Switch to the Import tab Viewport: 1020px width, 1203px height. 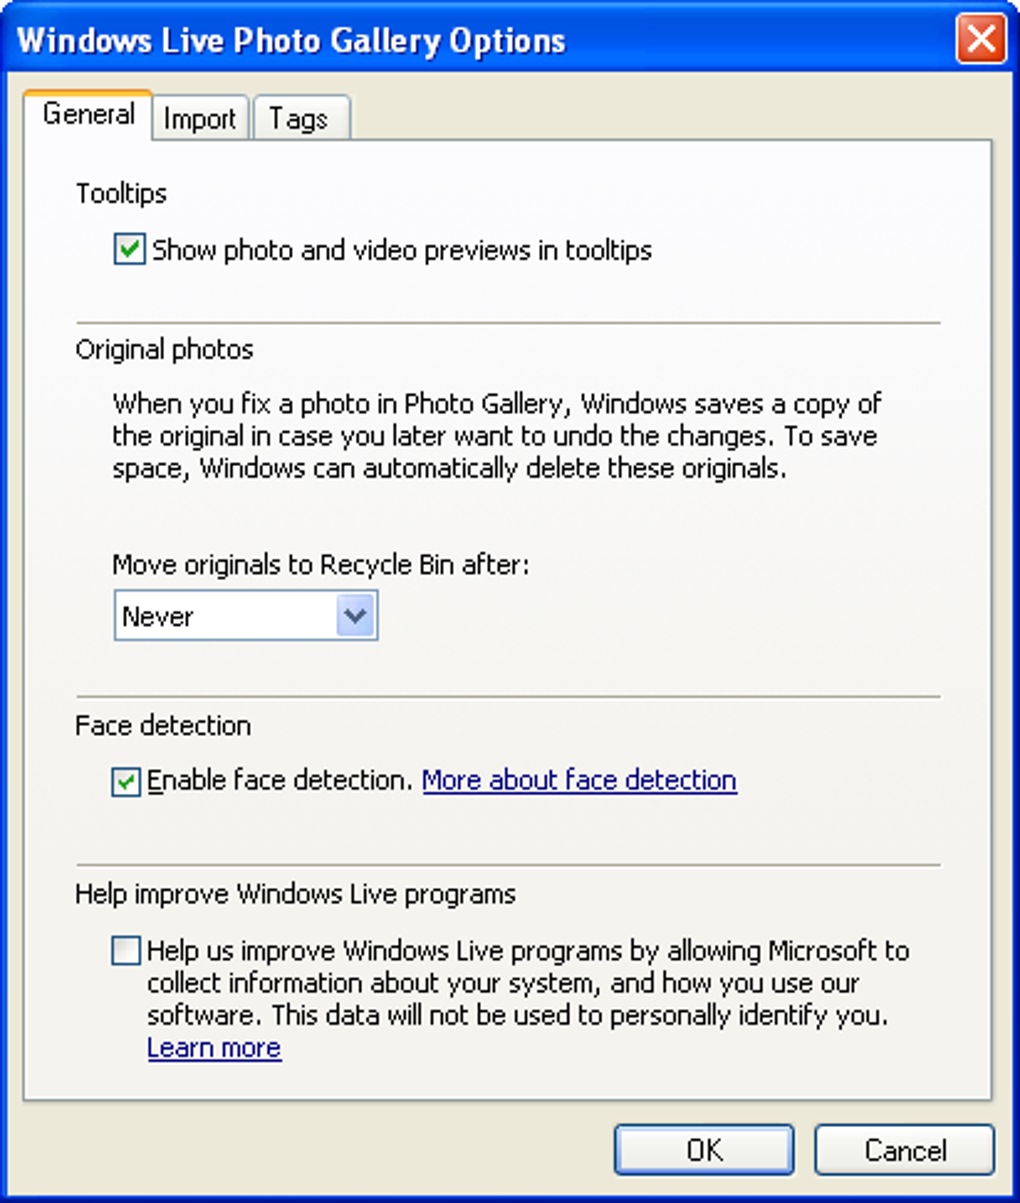[200, 118]
